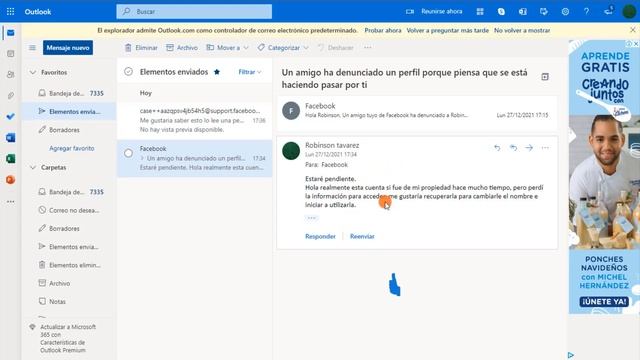Select the Facebook message checkbox circle

click(129, 153)
